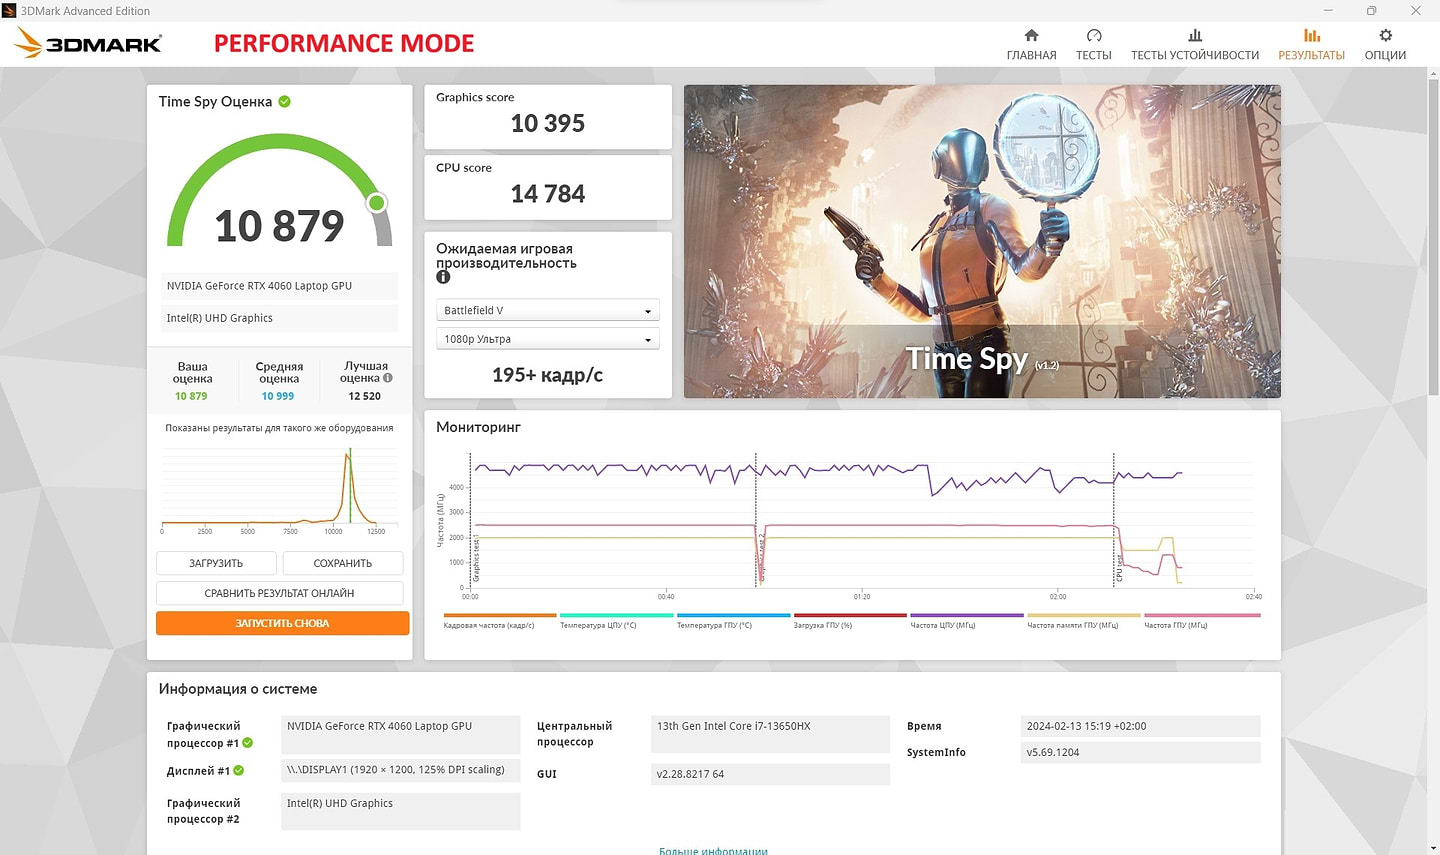Open the Опции gear icon

(x=1385, y=35)
